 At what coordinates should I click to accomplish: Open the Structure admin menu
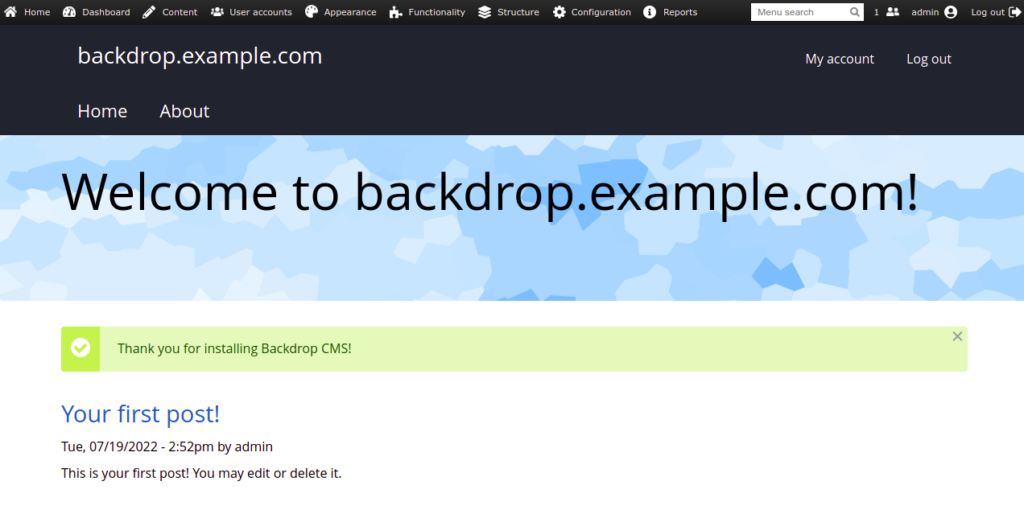pyautogui.click(x=519, y=12)
